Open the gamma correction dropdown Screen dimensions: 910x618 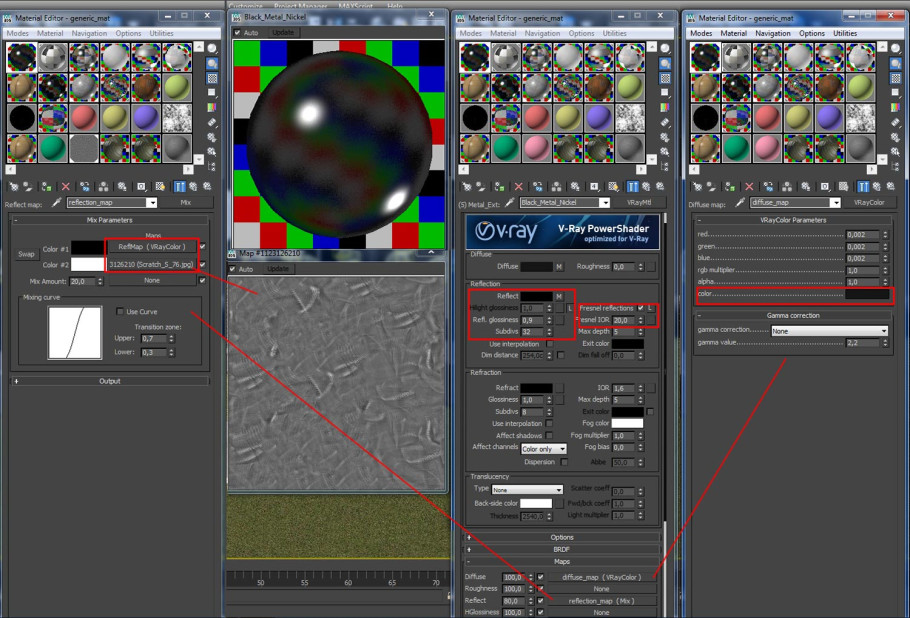tap(829, 331)
